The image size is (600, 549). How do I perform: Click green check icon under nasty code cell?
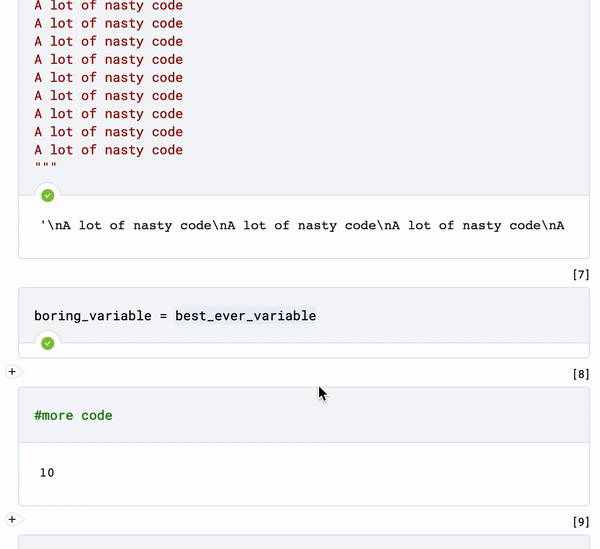tap(47, 195)
